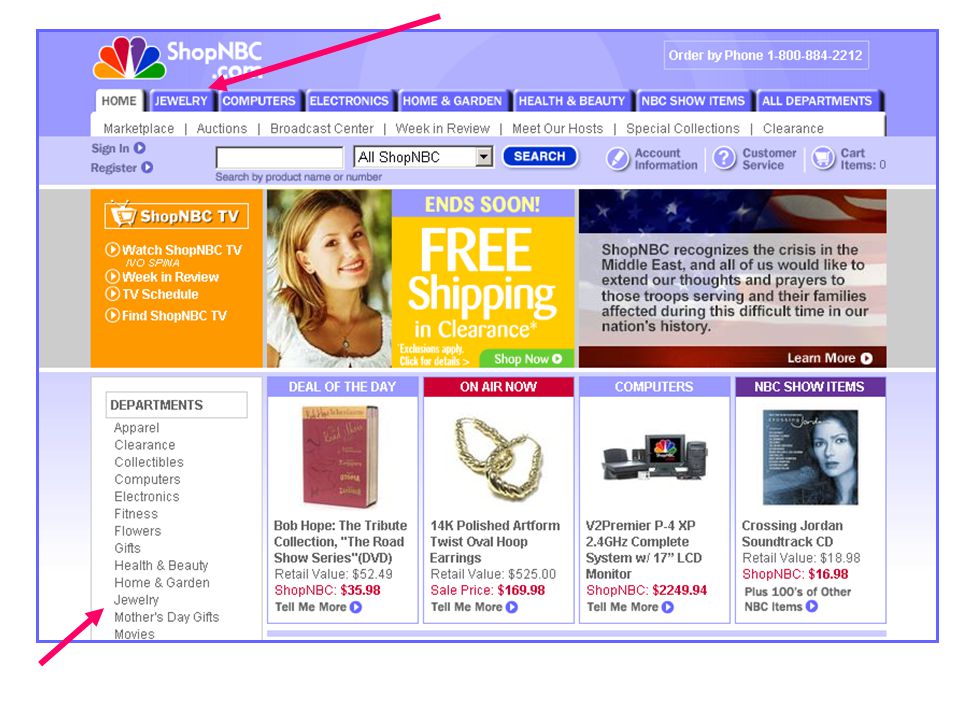Image resolution: width=960 pixels, height=720 pixels.
Task: Click Health & Beauty in Departments list
Action: pos(161,565)
